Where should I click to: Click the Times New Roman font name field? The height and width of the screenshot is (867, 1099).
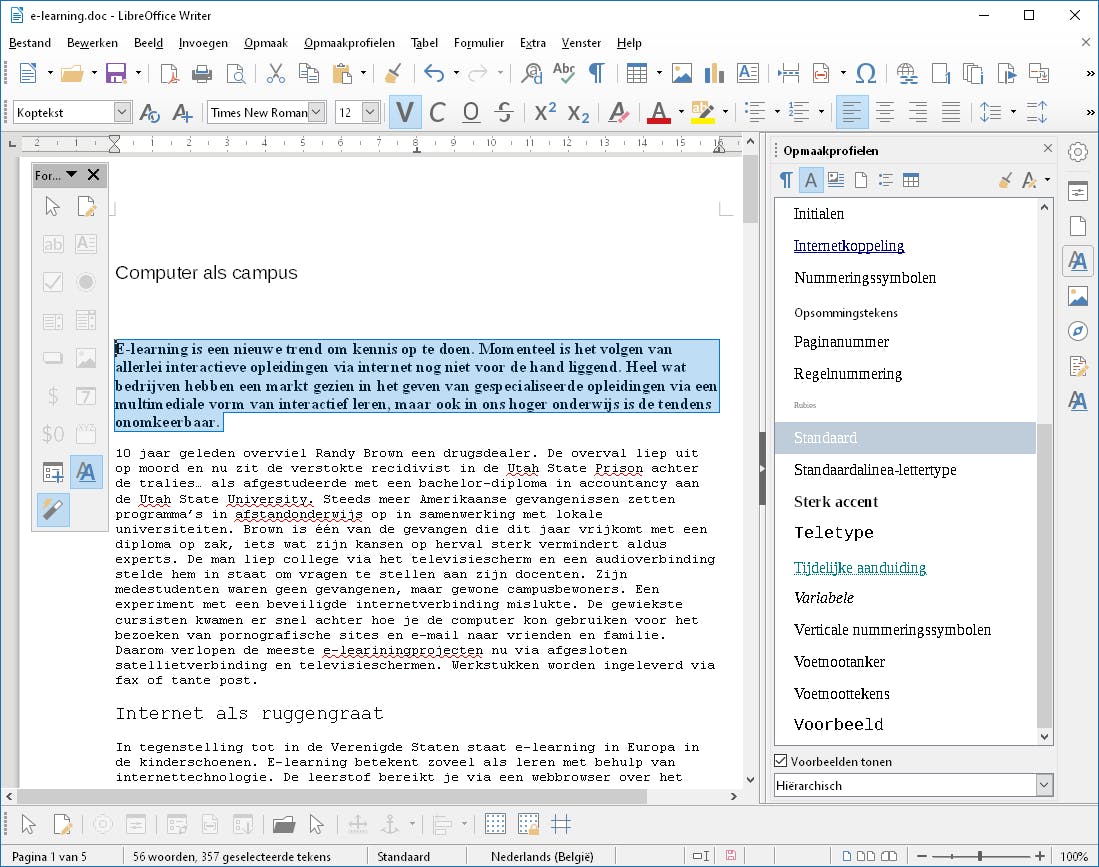[x=258, y=112]
